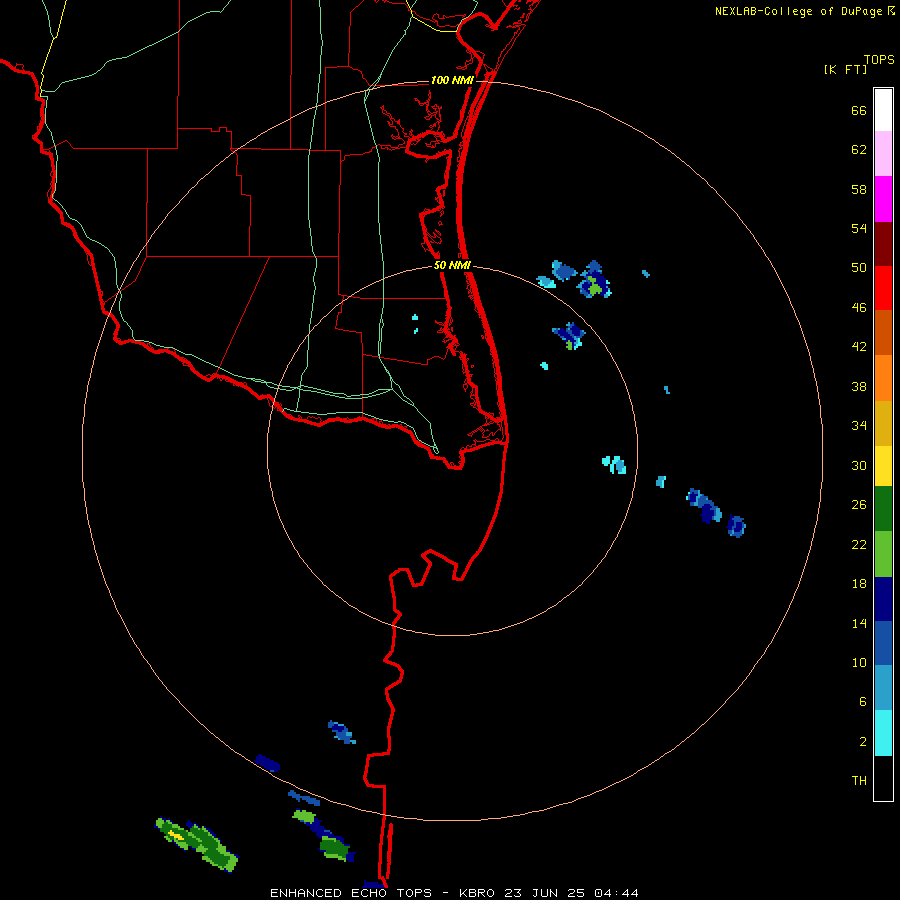The width and height of the screenshot is (900, 900).
Task: Click the 'TOPS' legend heading
Action: tap(879, 59)
